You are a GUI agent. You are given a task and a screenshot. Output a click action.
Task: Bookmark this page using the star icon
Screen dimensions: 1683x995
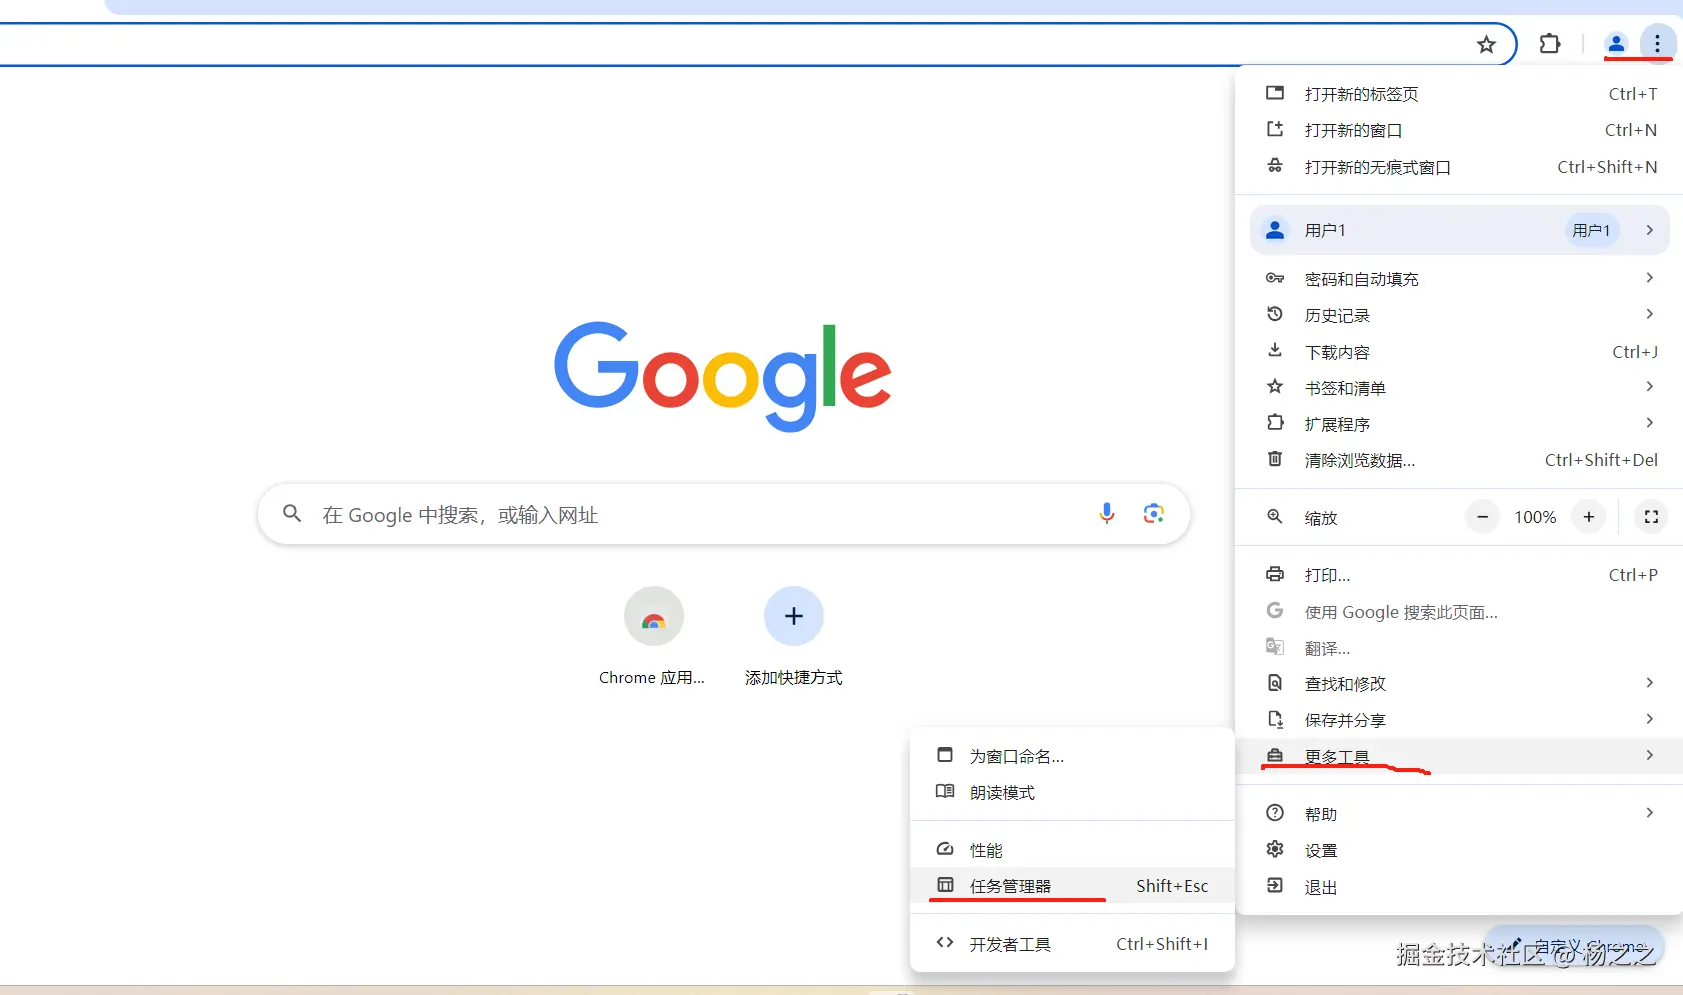coord(1487,44)
